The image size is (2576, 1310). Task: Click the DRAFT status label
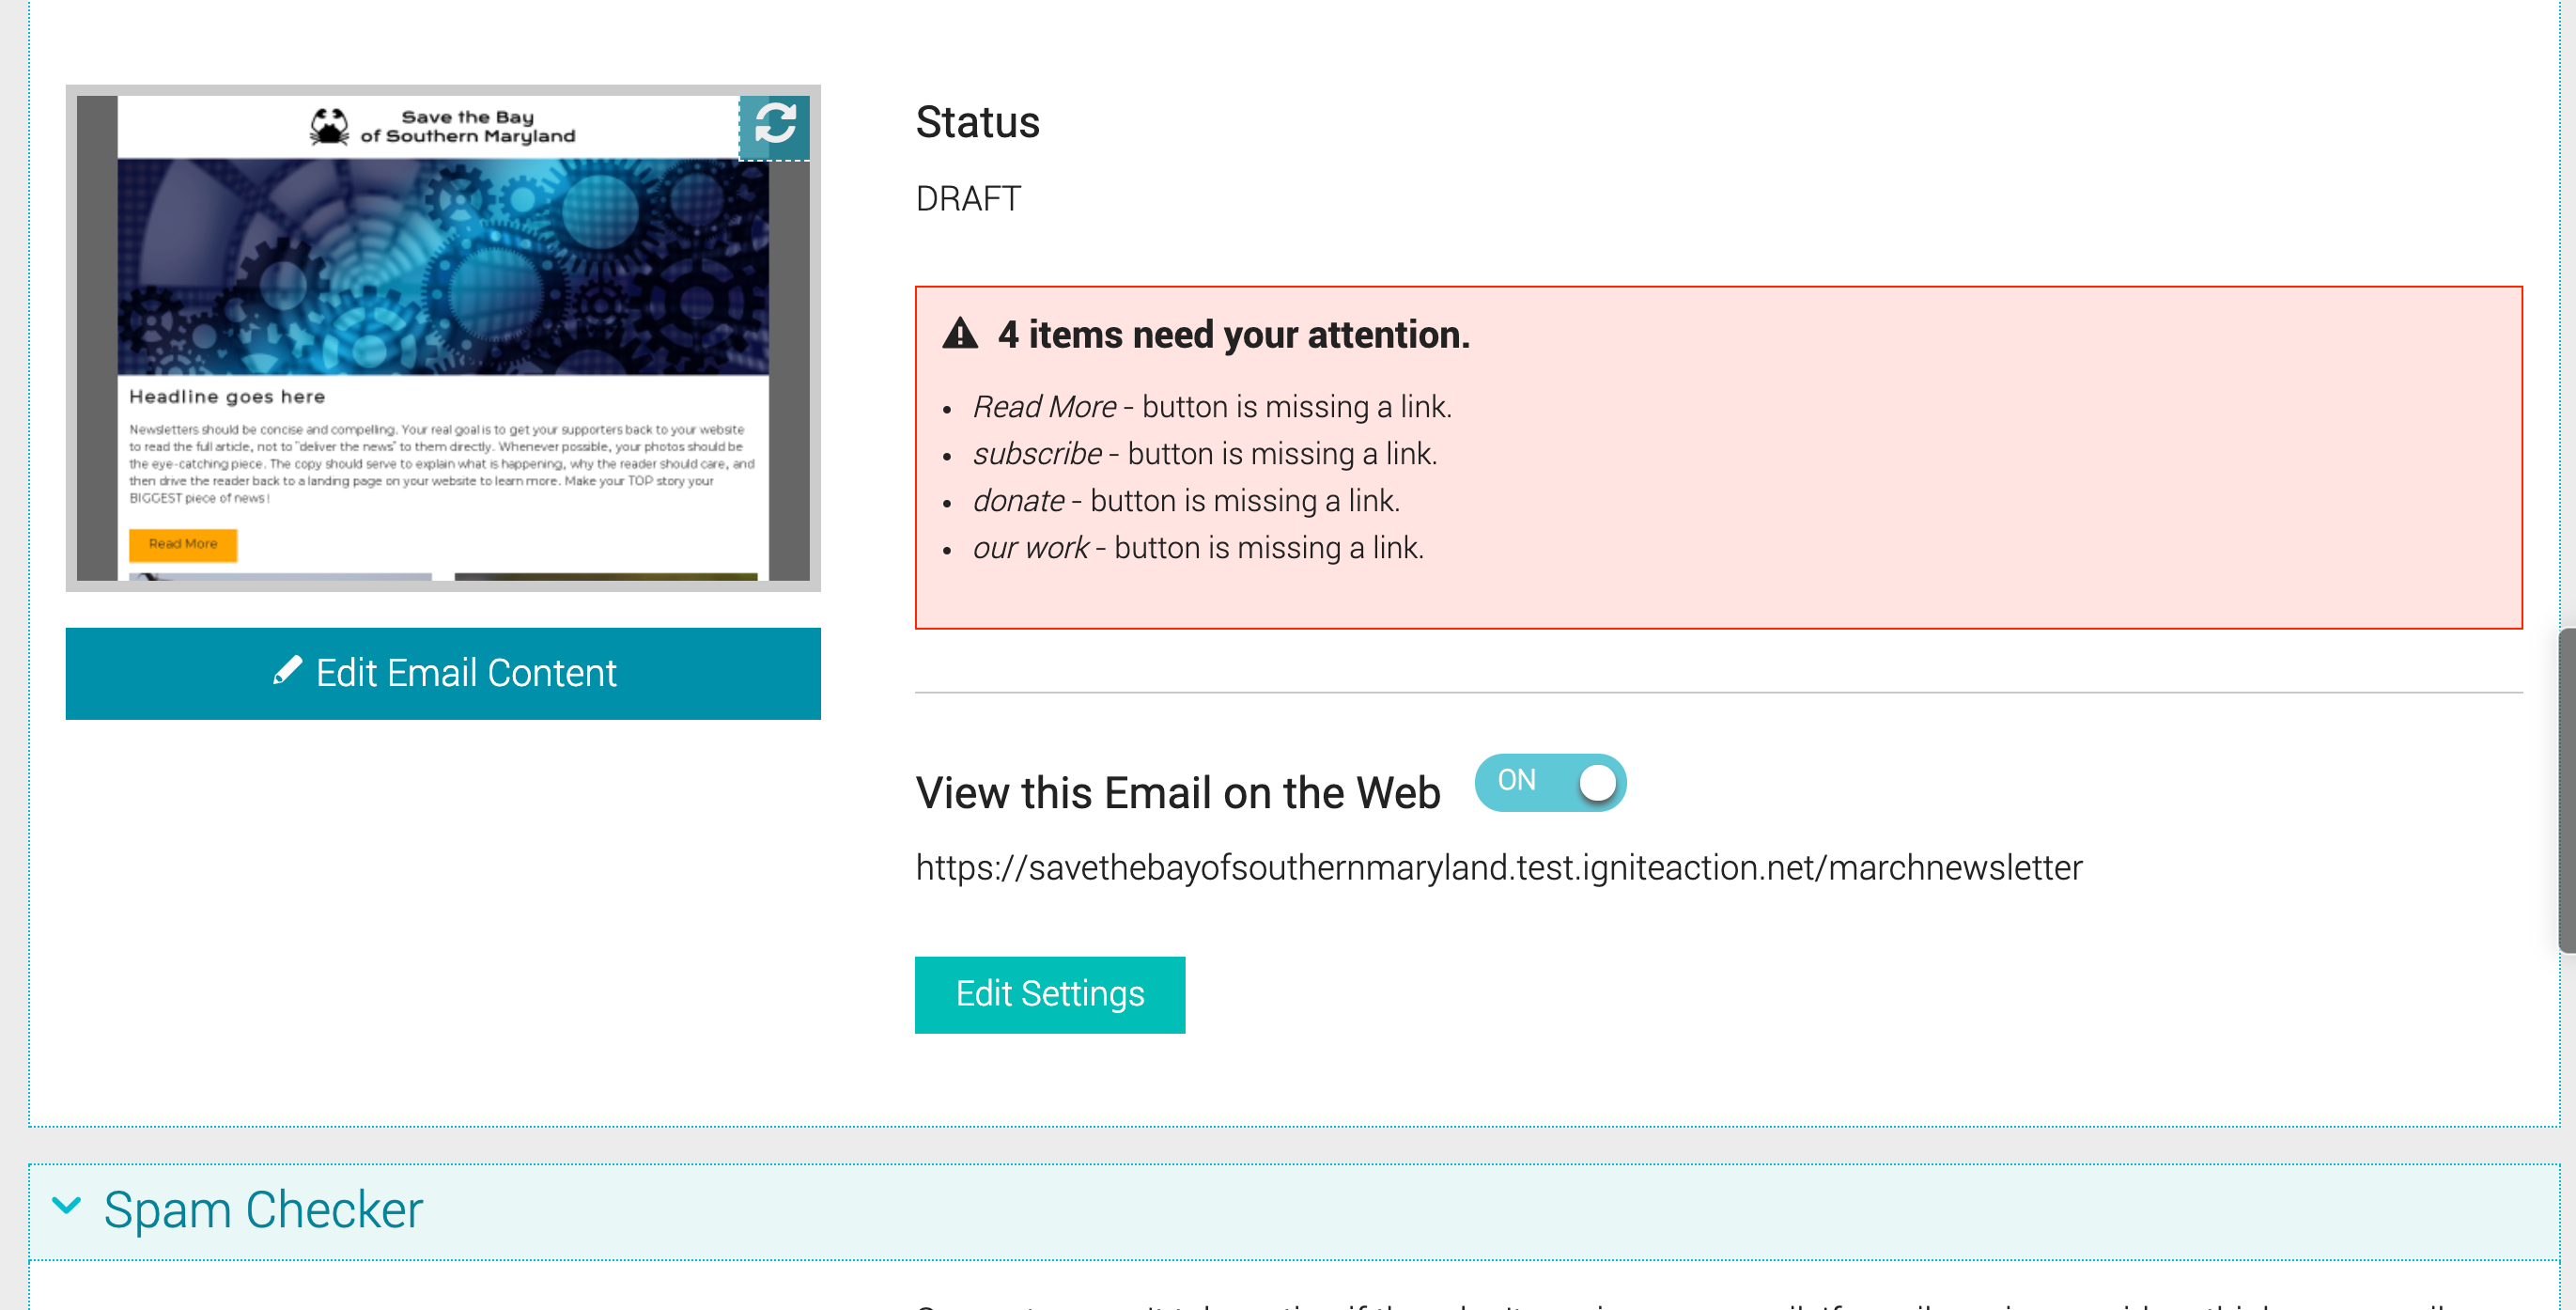click(x=968, y=199)
